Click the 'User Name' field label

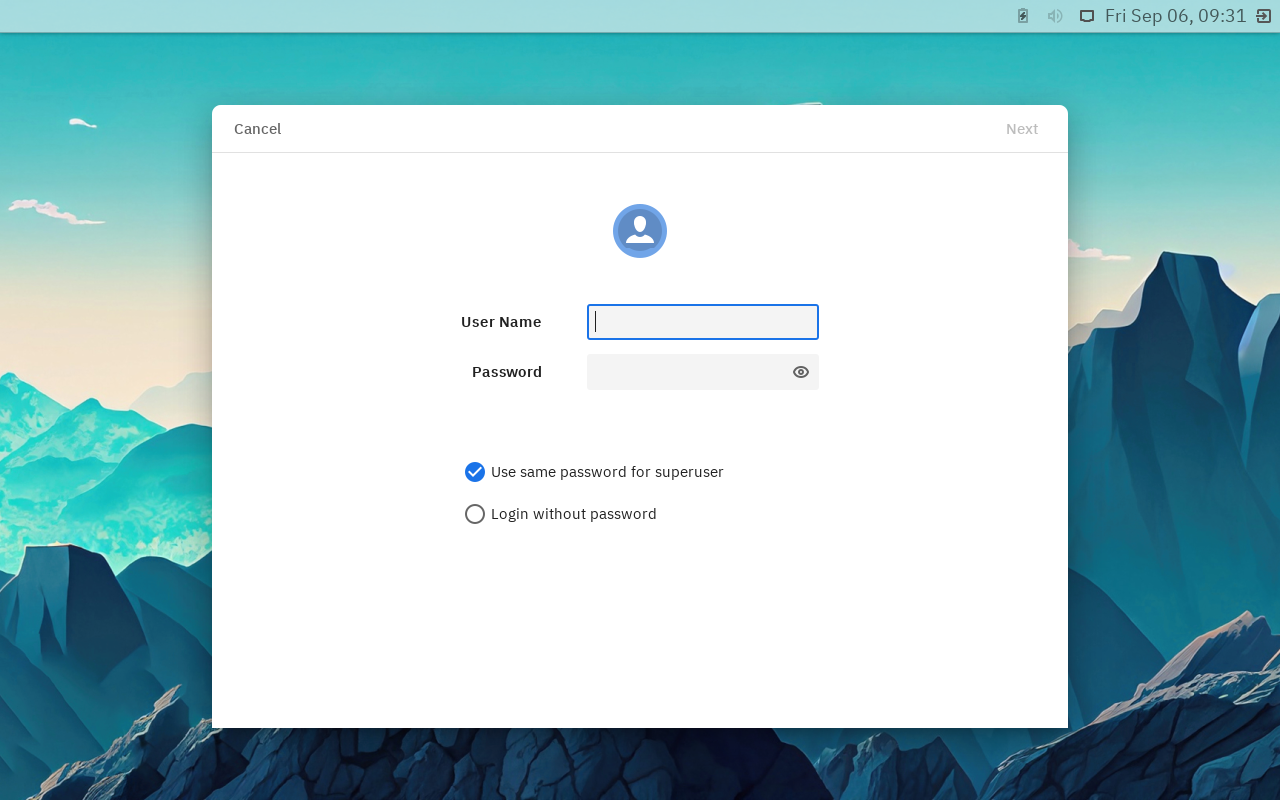[x=501, y=322]
